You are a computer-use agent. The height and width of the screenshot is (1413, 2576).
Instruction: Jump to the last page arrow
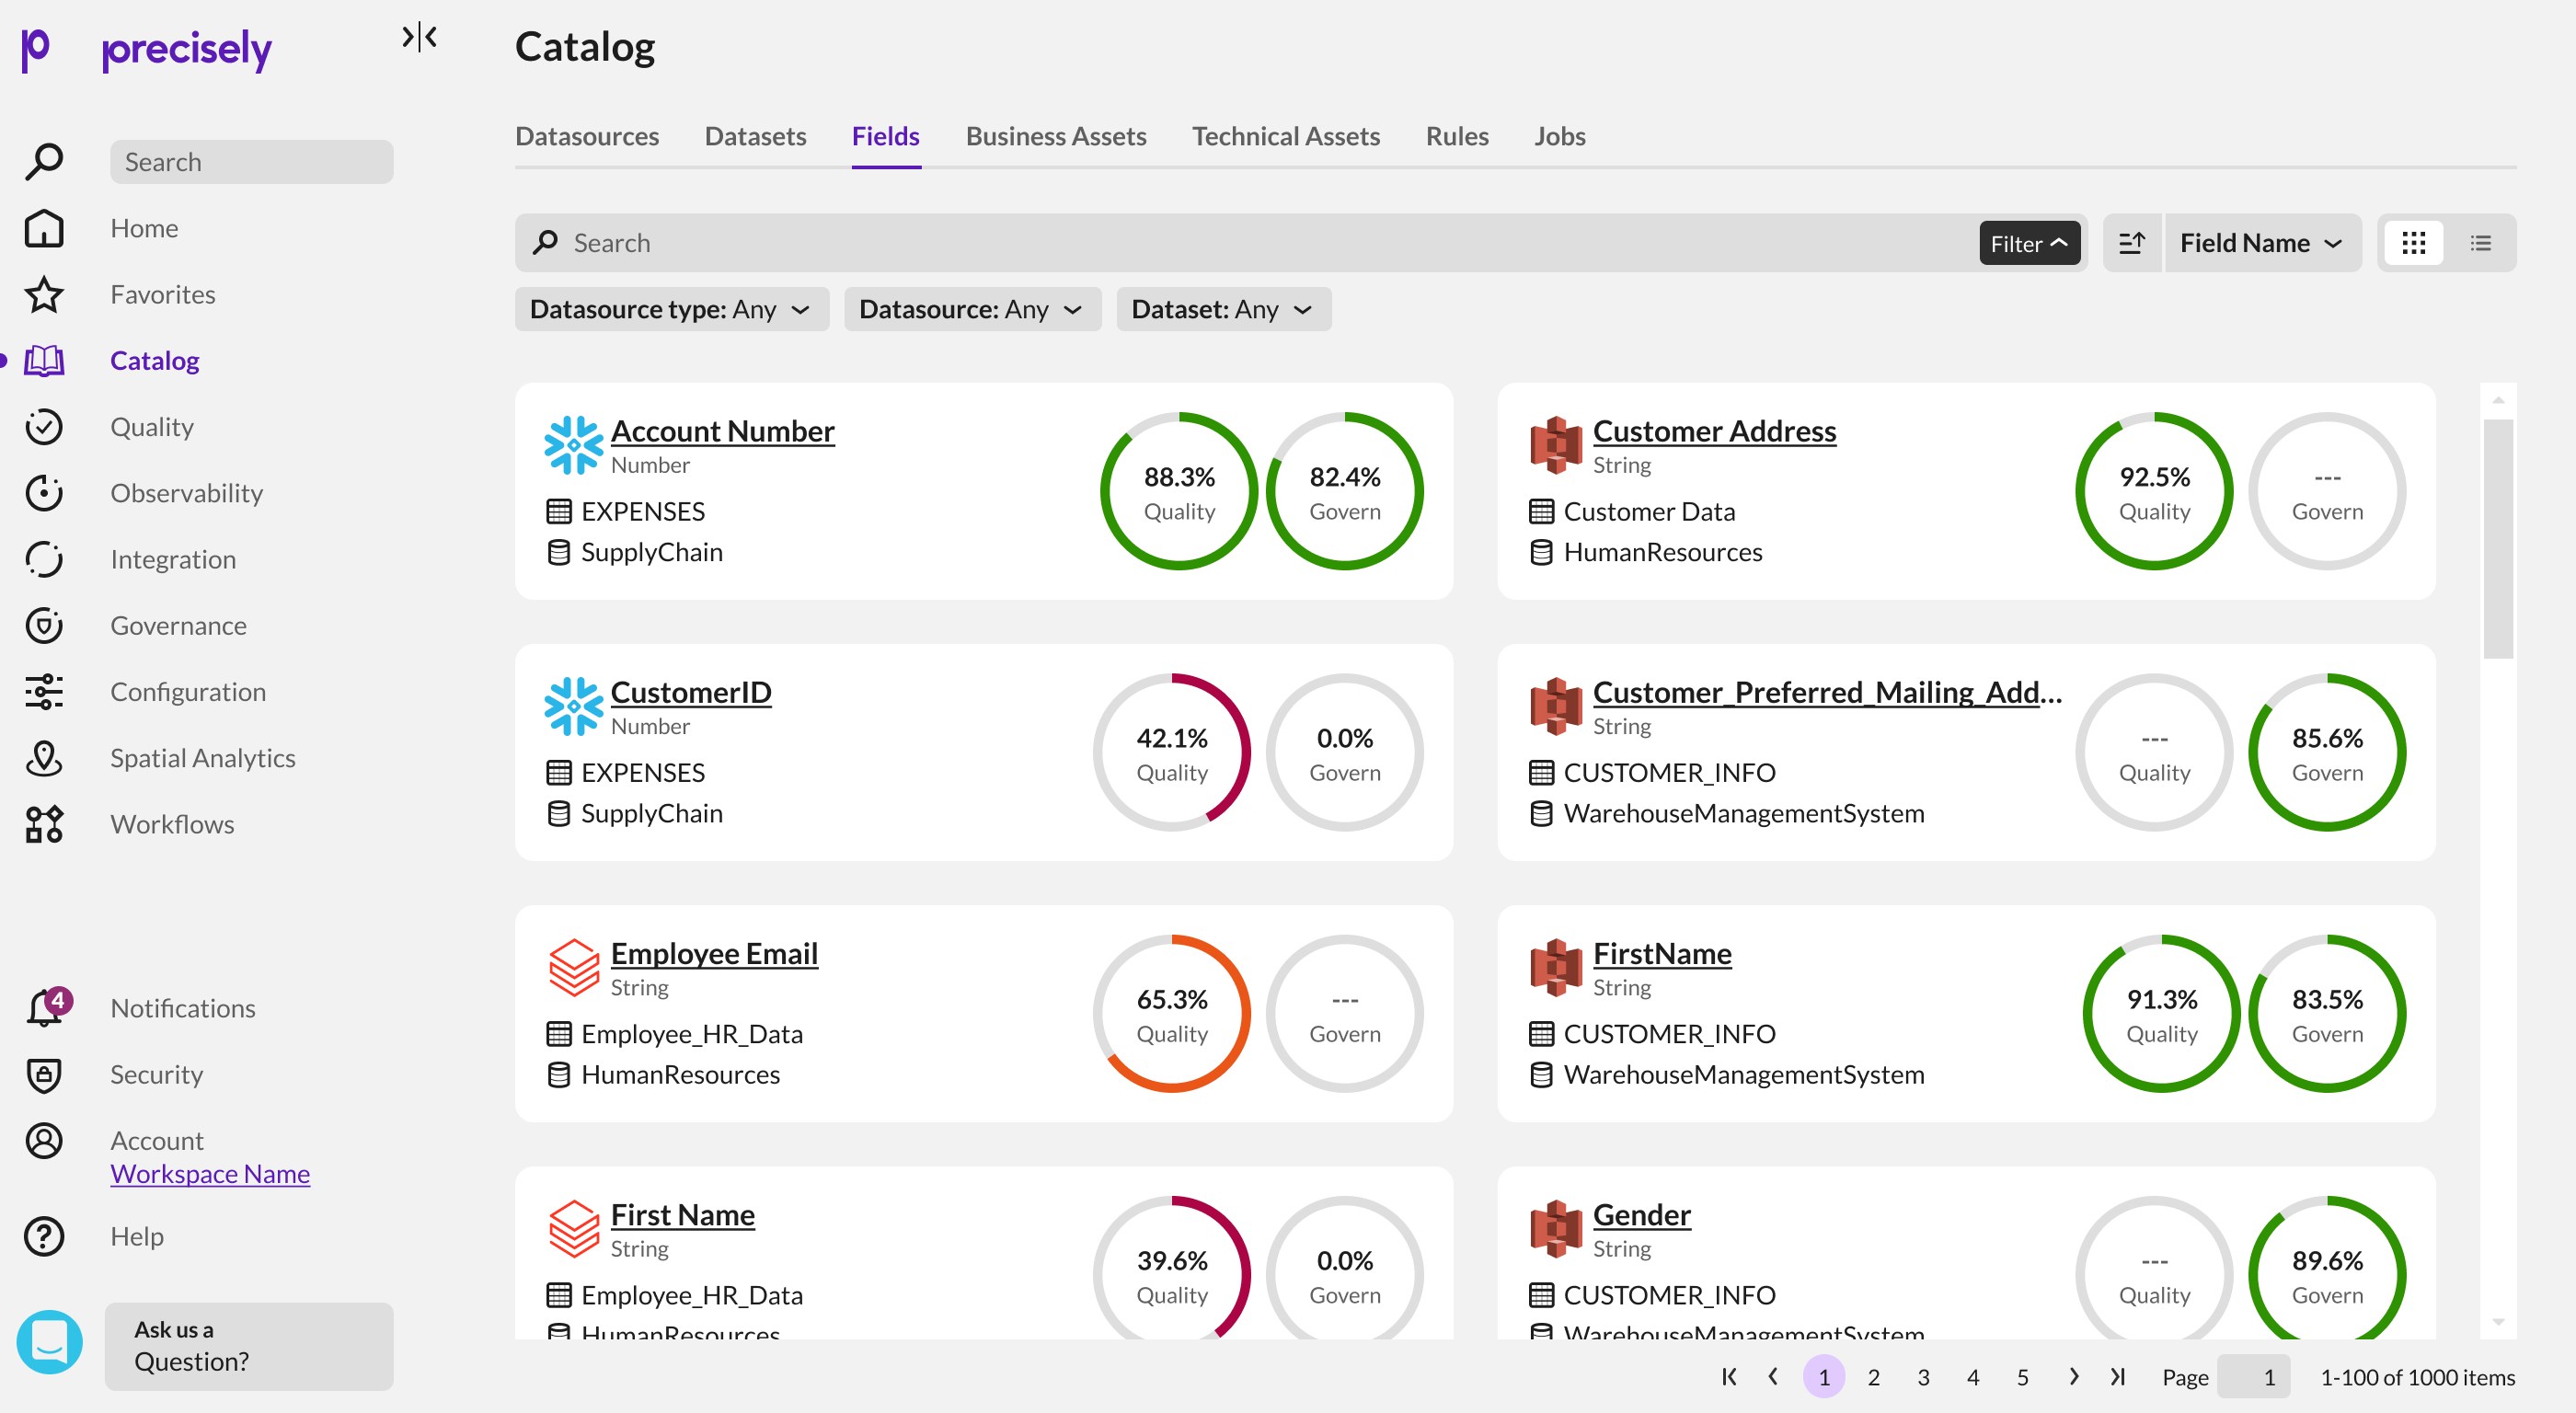pos(2118,1377)
